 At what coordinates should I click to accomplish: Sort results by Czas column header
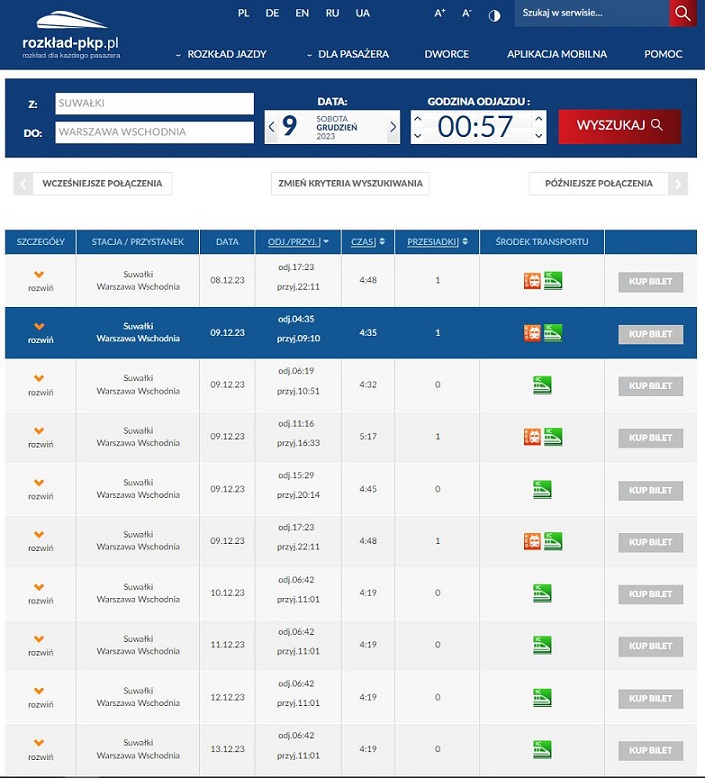tap(363, 242)
